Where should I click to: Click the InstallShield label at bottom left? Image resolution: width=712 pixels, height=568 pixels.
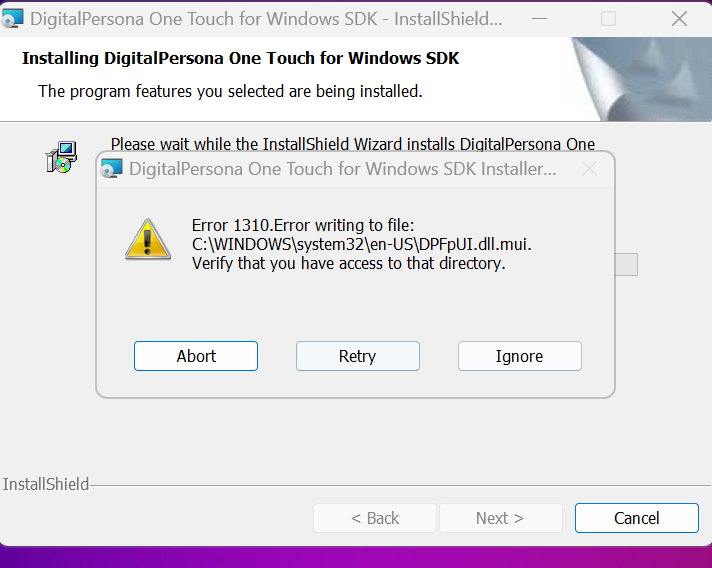point(46,484)
